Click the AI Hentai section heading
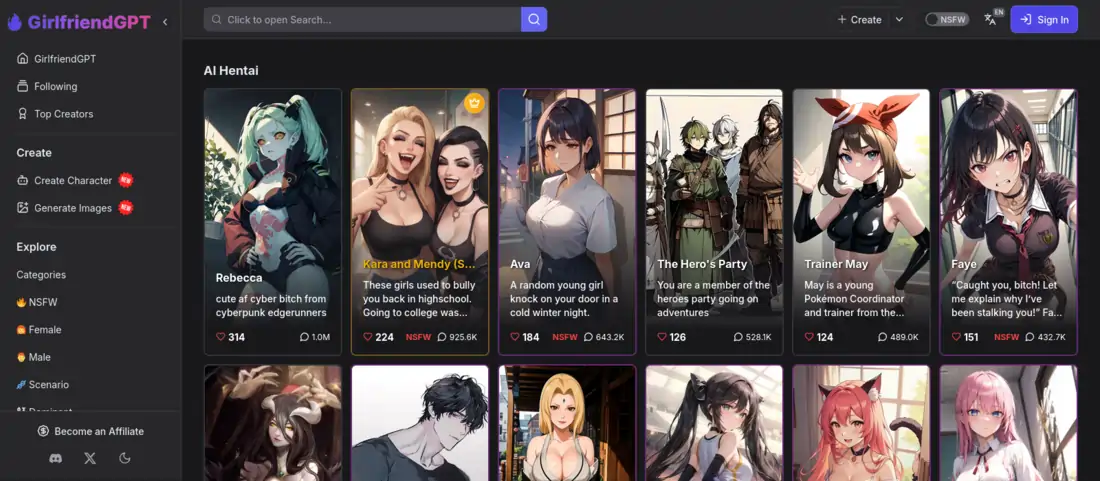This screenshot has width=1100, height=481. 231,70
